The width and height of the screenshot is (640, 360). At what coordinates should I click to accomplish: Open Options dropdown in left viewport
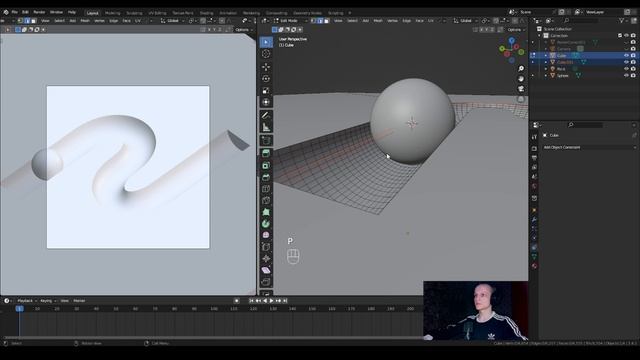pos(244,30)
